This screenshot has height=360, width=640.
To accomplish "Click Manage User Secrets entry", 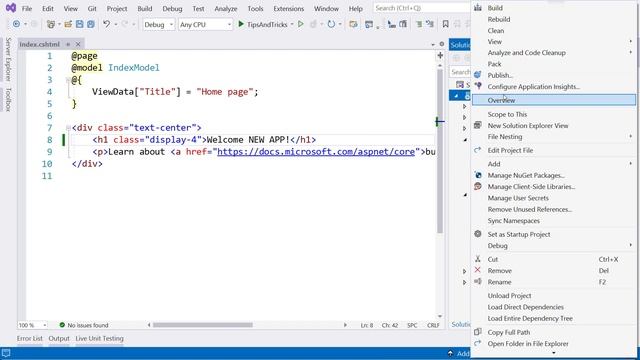I will pos(554,198).
